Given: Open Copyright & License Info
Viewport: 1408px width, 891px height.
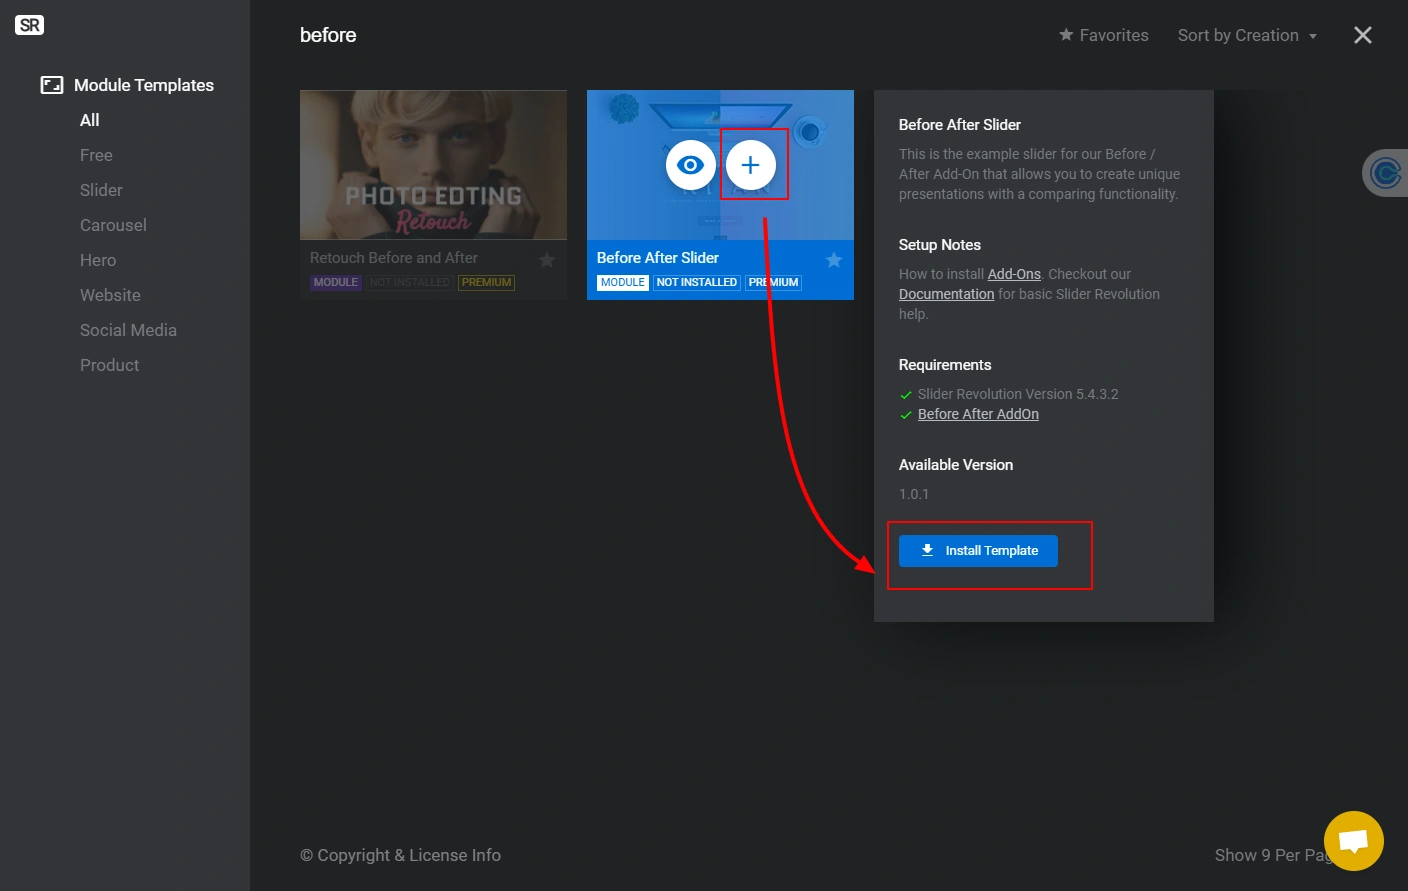Looking at the screenshot, I should click(x=400, y=855).
